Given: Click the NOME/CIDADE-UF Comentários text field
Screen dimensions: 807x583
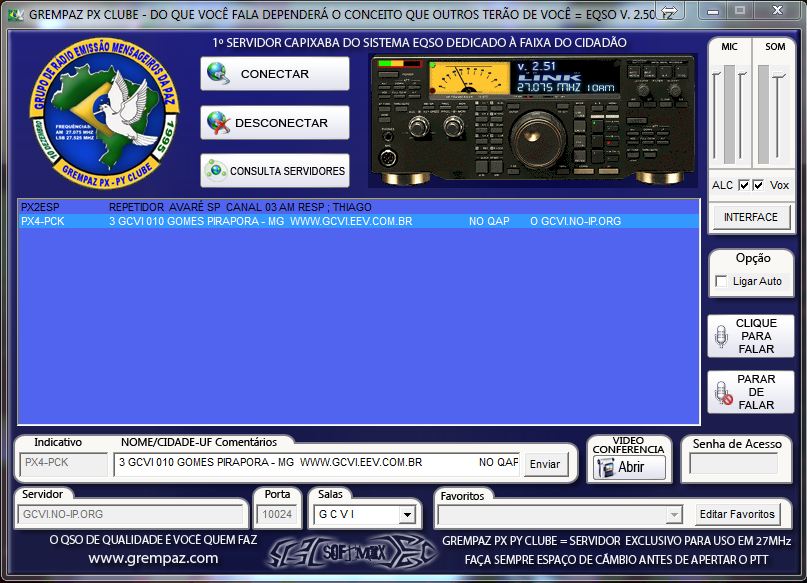Looking at the screenshot, I should click(x=317, y=463).
